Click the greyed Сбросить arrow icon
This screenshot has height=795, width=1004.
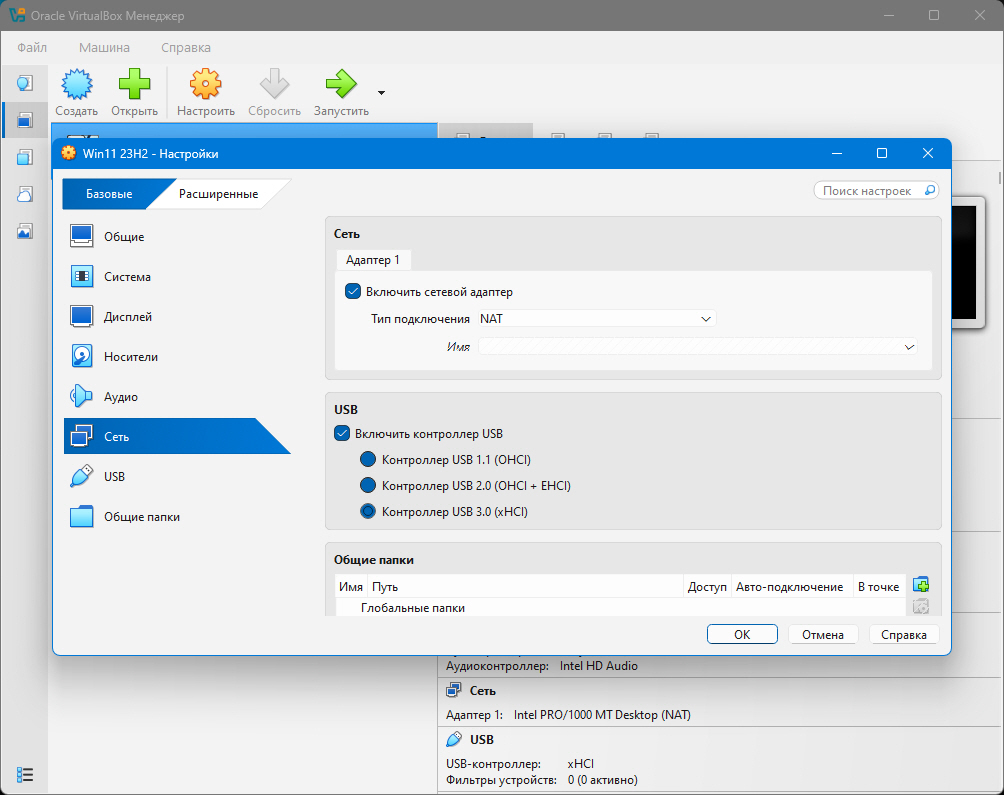pyautogui.click(x=275, y=84)
